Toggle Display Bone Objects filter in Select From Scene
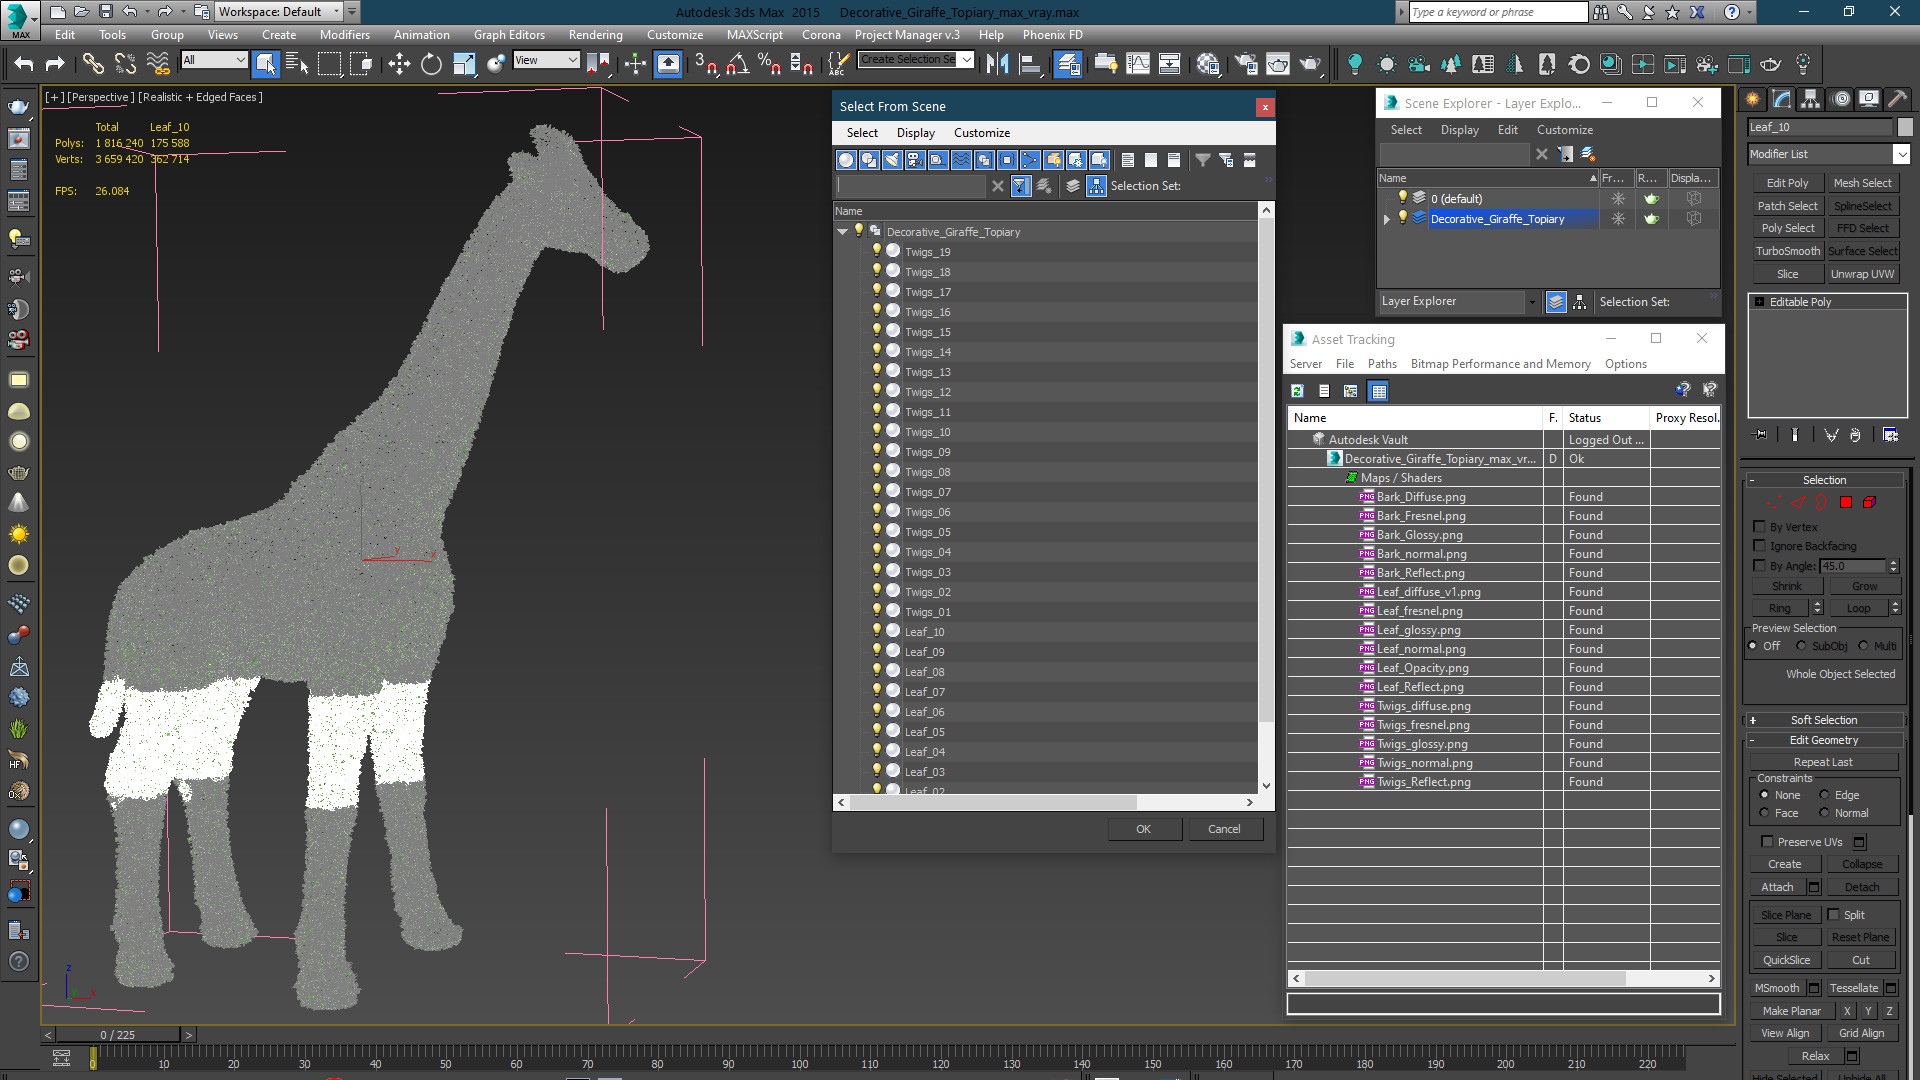Viewport: 1920px width, 1080px height. (1030, 160)
